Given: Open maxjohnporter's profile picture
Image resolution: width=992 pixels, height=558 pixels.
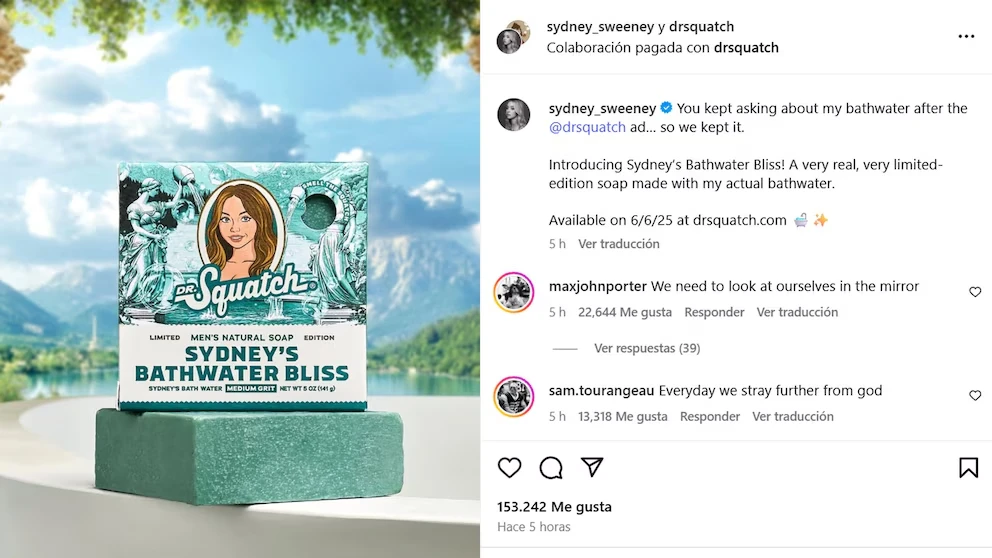Looking at the screenshot, I should tap(514, 292).
